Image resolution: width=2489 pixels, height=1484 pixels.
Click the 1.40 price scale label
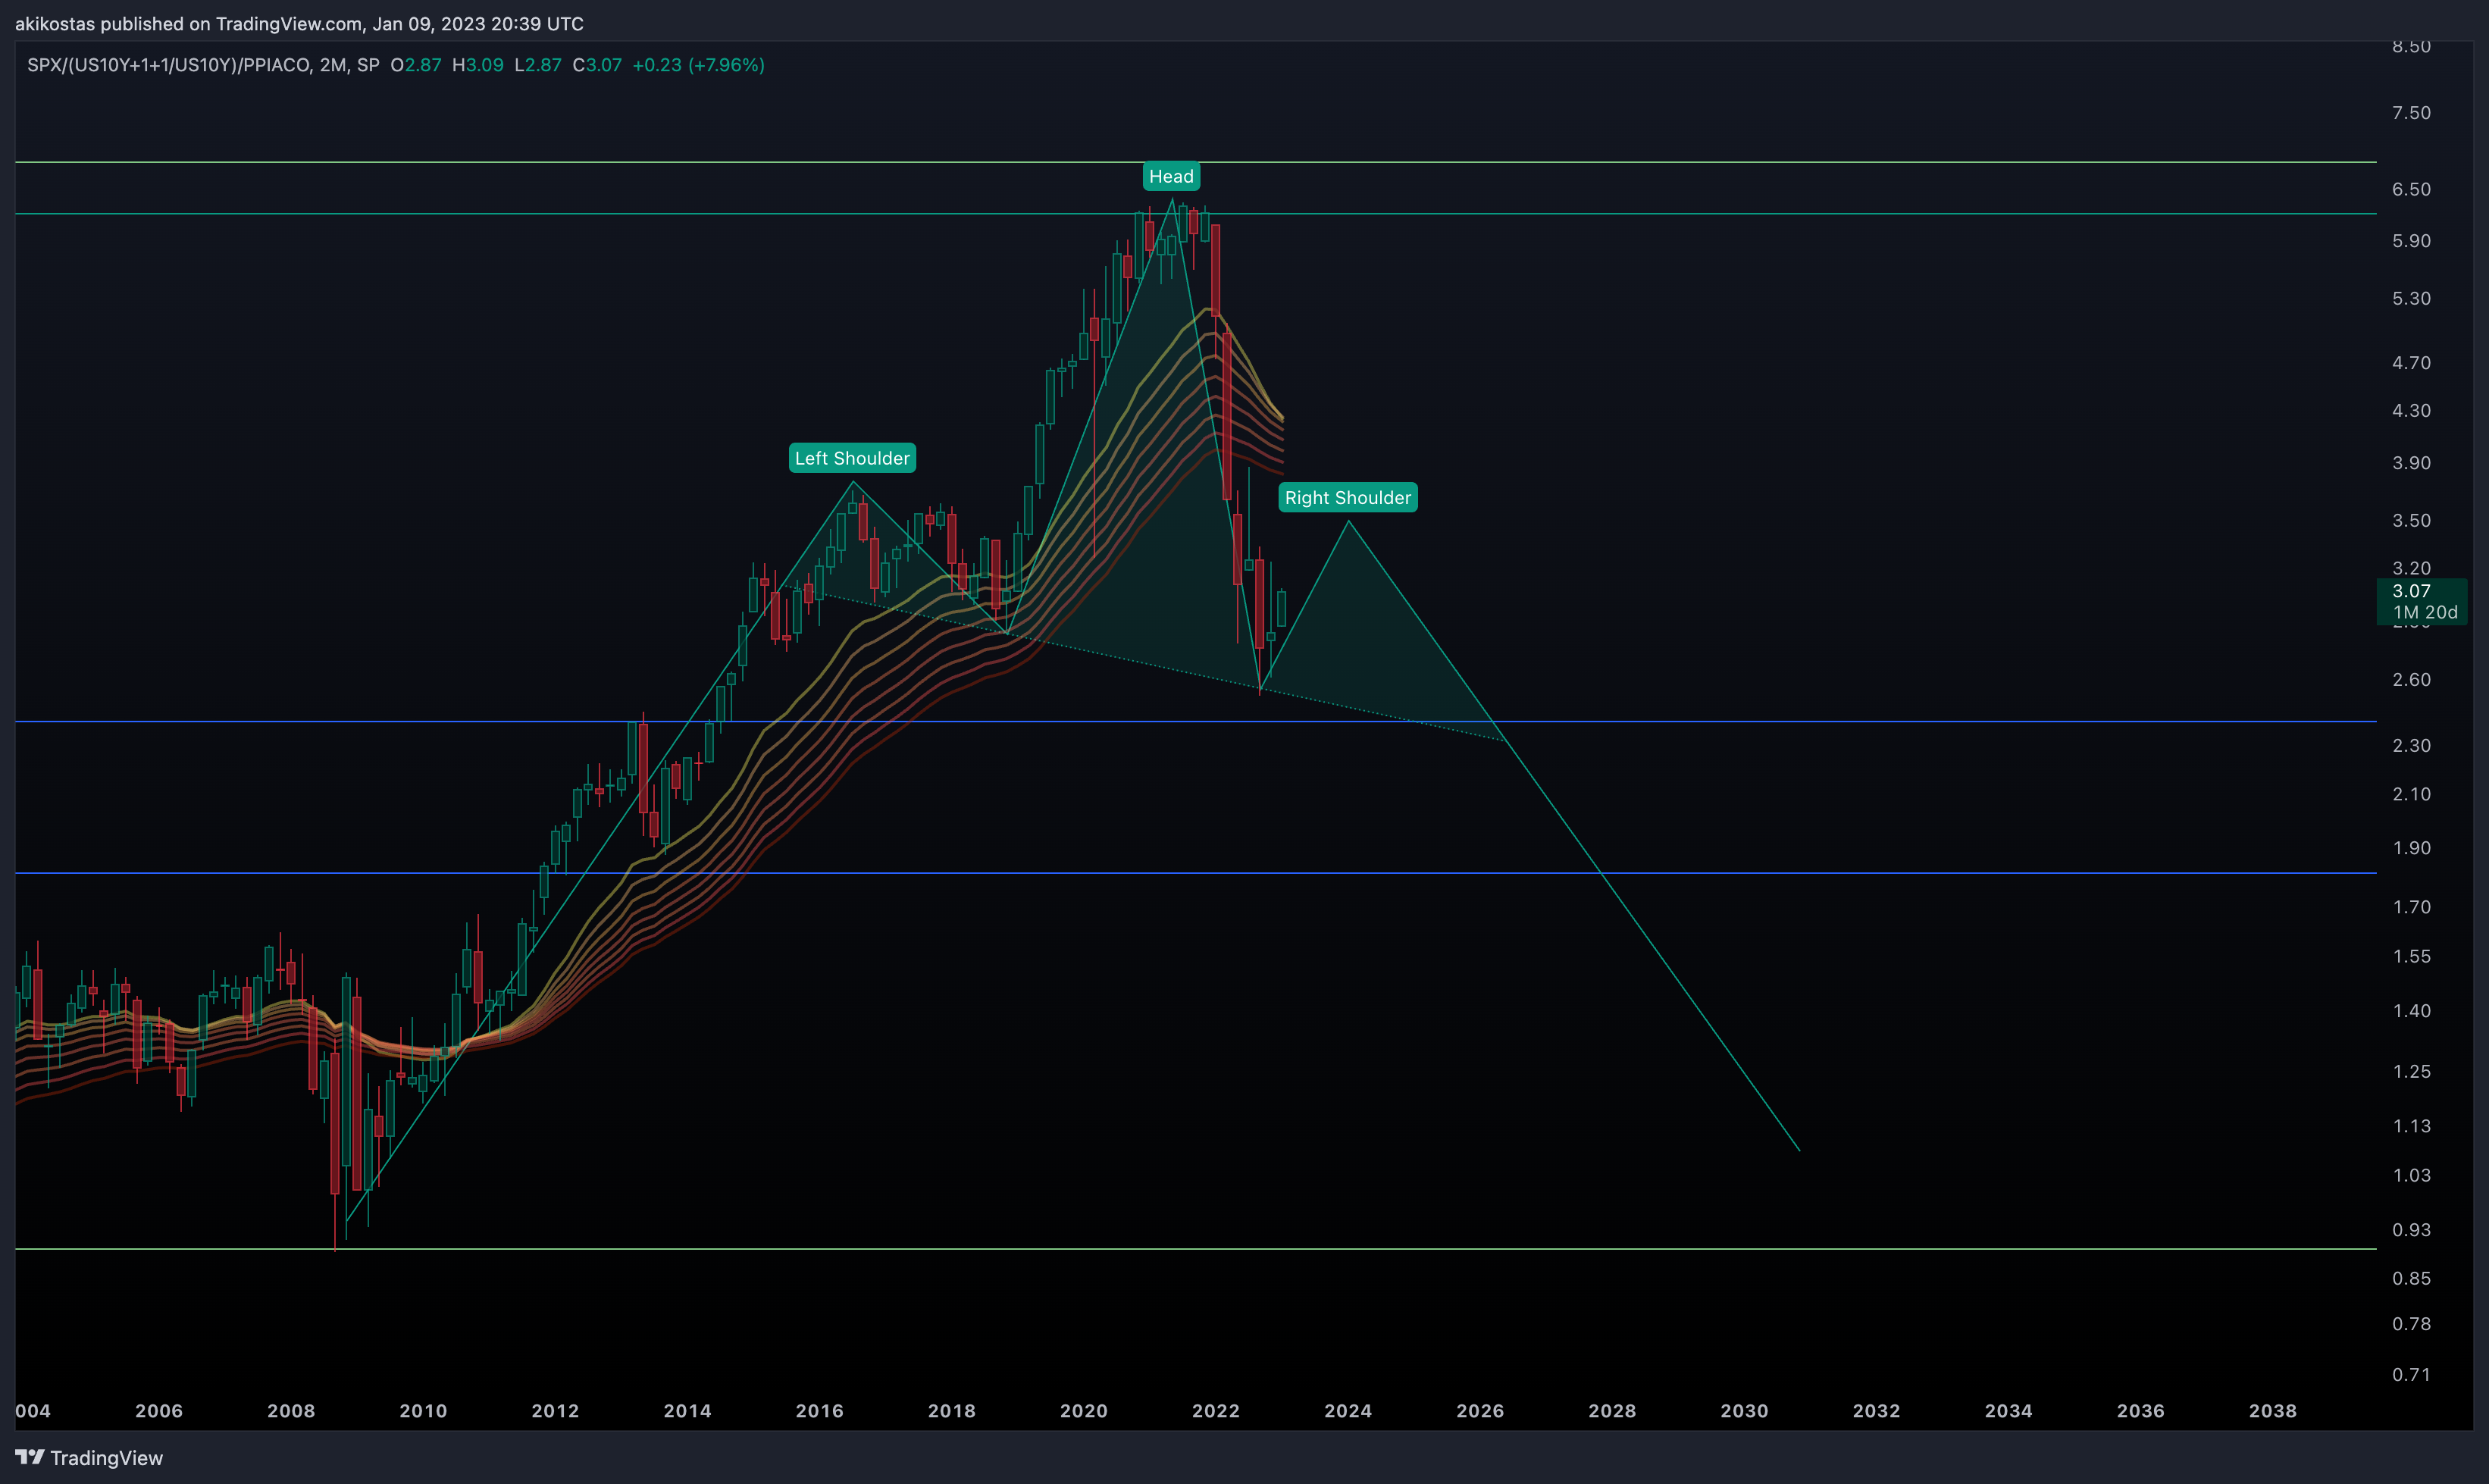(2411, 1010)
